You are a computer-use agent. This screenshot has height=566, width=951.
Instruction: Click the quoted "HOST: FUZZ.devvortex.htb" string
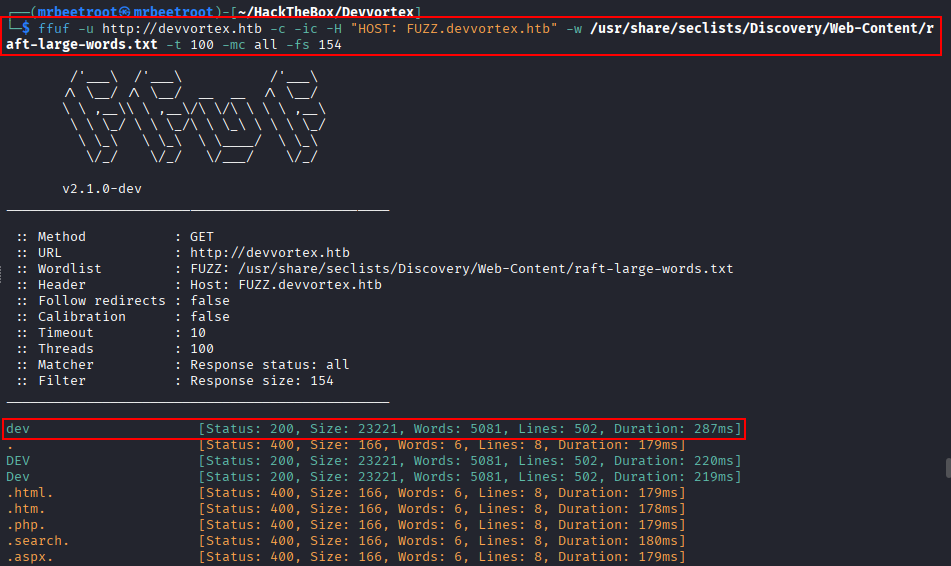click(454, 29)
